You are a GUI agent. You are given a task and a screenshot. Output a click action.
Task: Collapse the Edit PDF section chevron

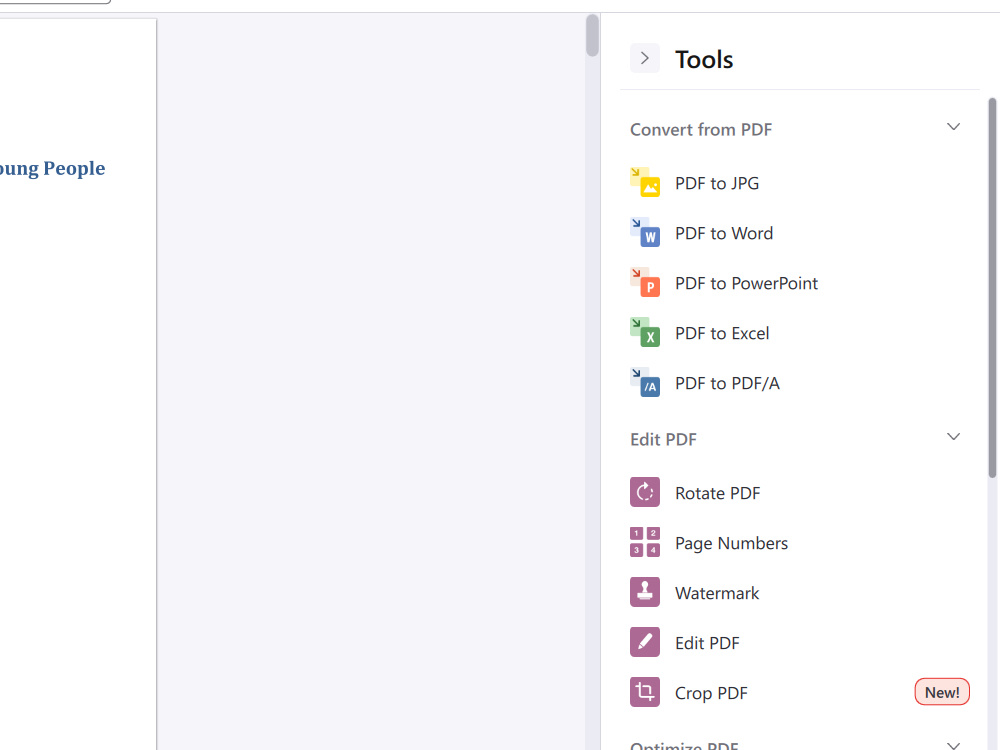(953, 437)
